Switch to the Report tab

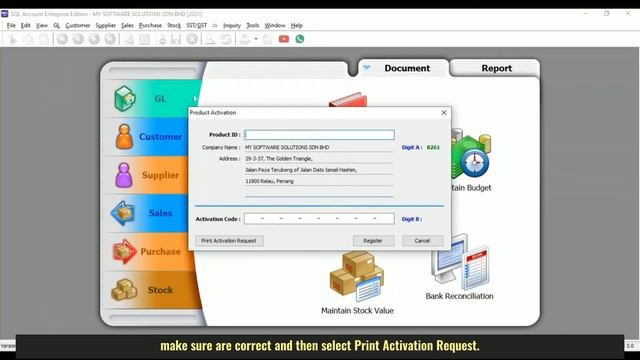click(496, 68)
